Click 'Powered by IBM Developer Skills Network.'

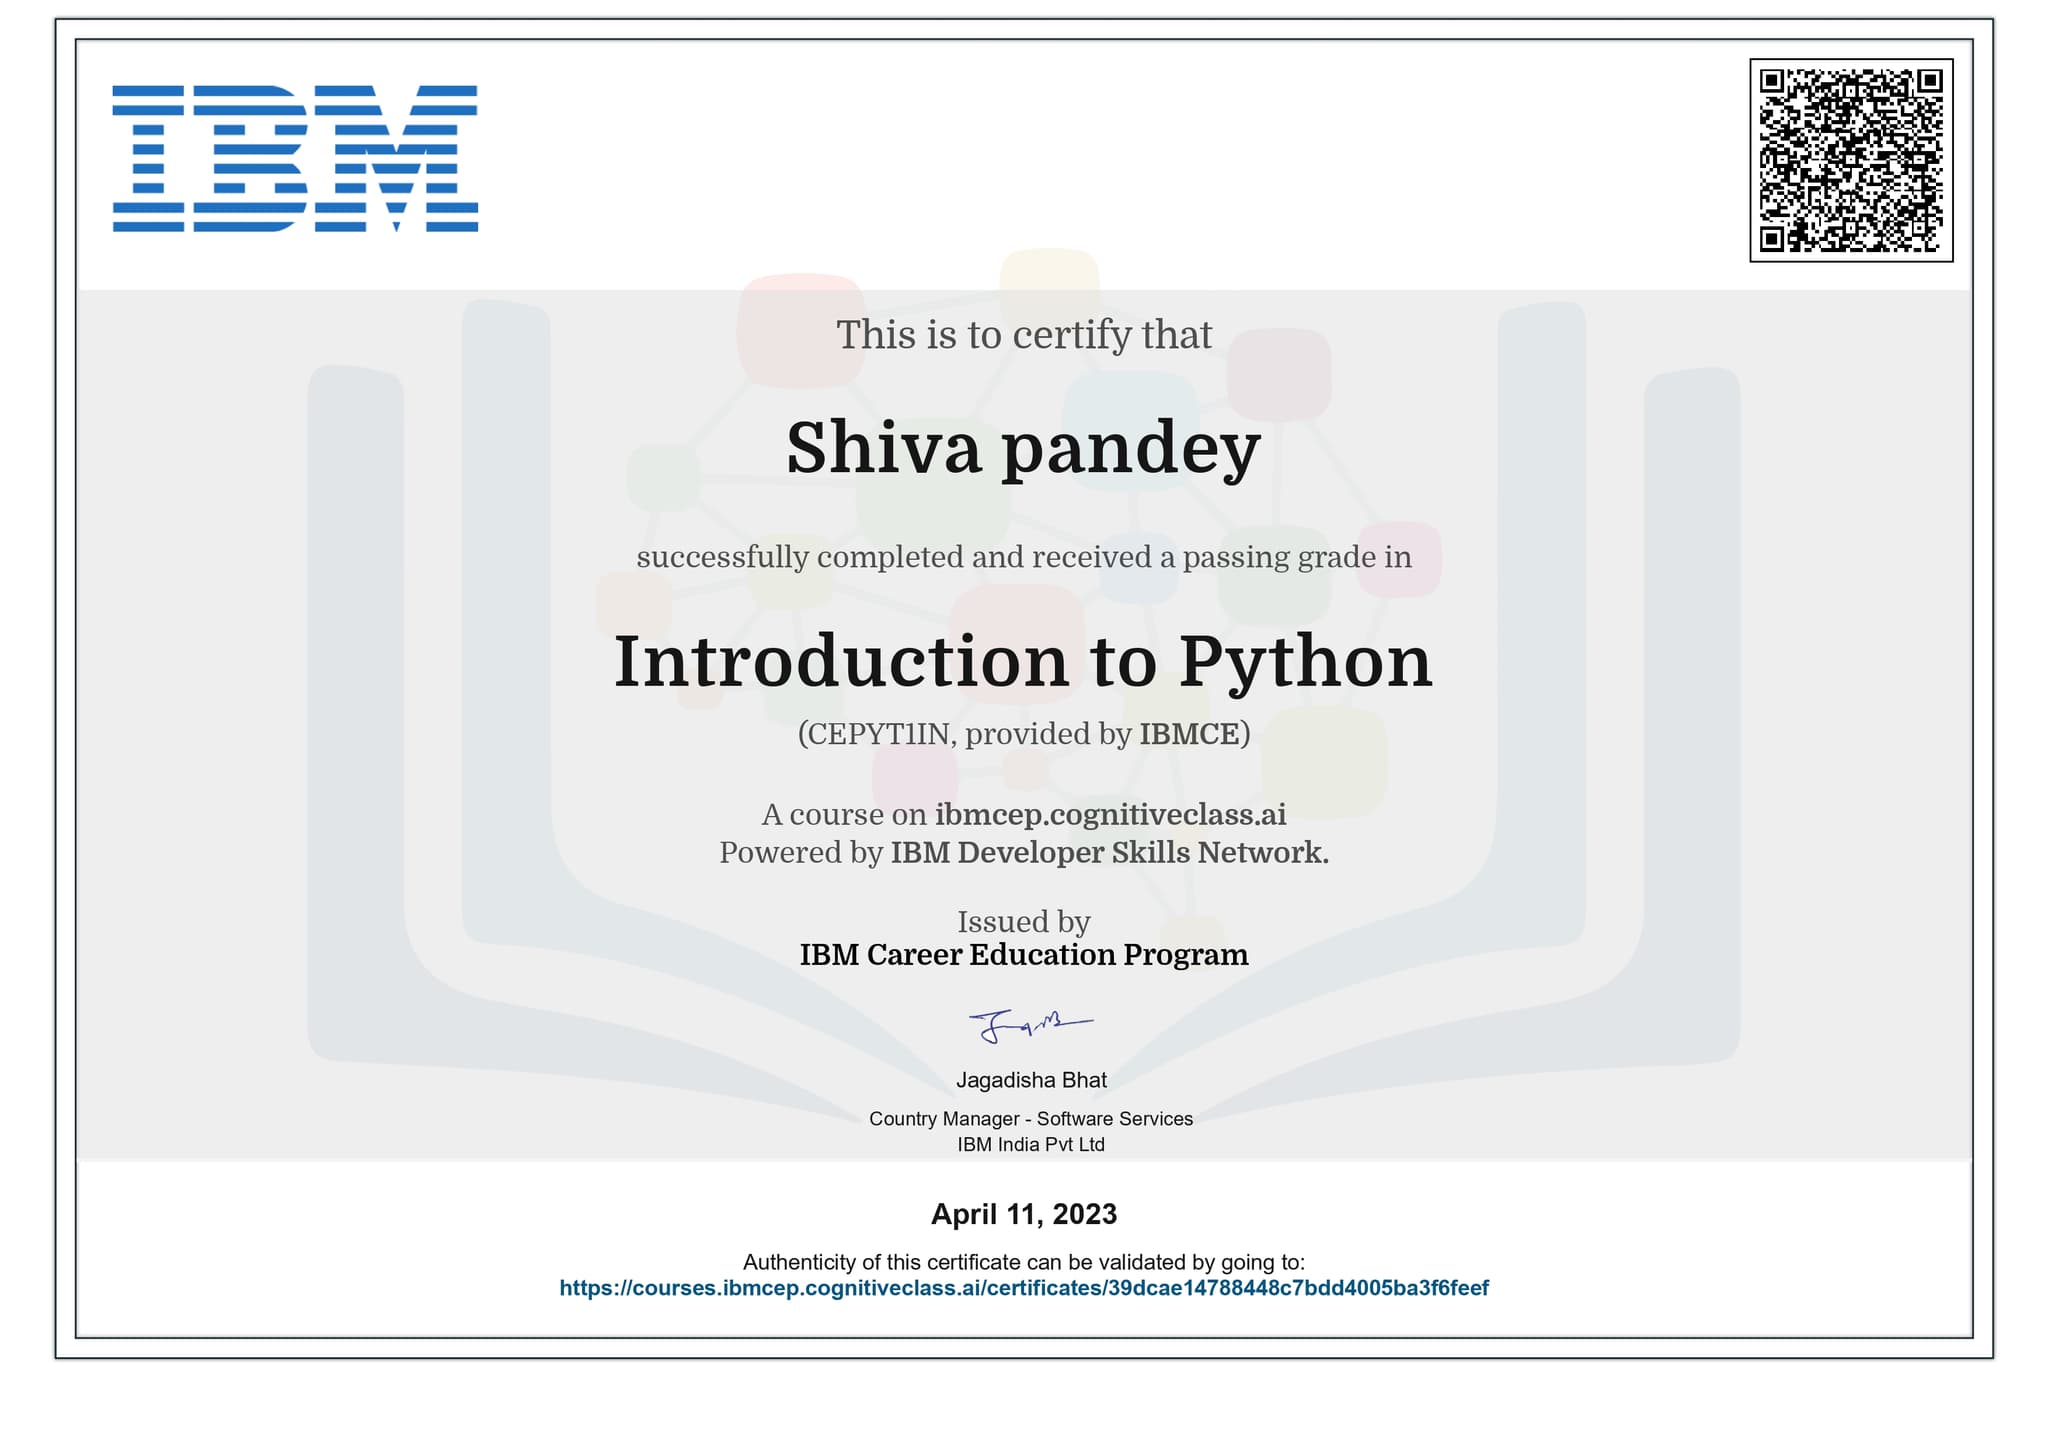point(1024,853)
